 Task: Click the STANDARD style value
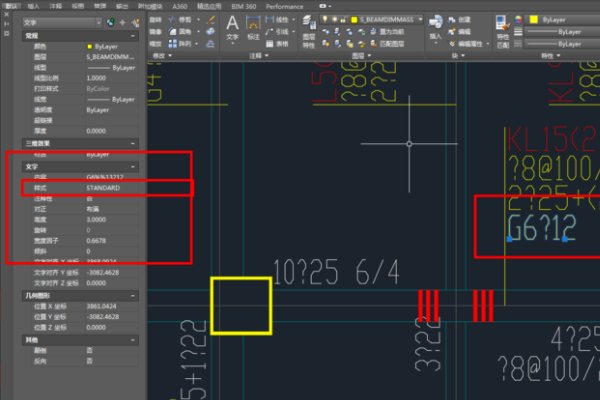pyautogui.click(x=103, y=188)
